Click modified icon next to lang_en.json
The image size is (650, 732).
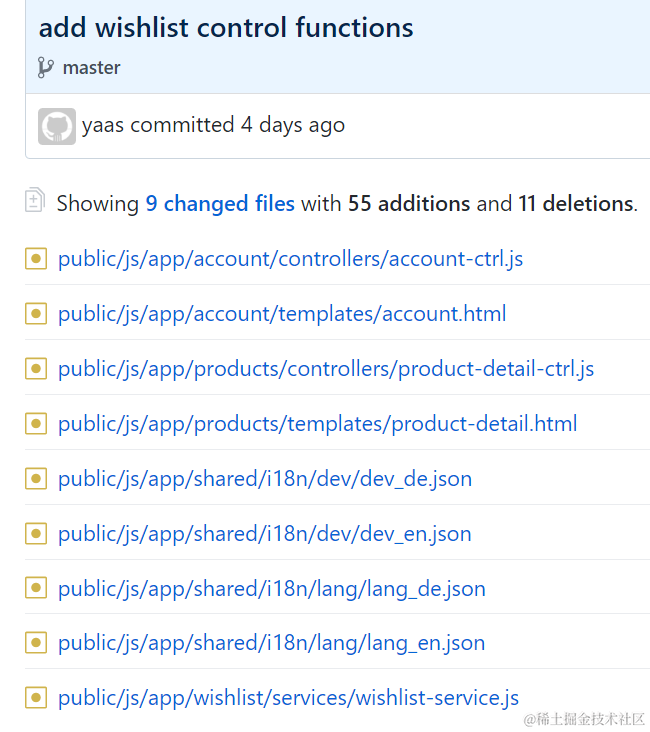(x=36, y=643)
